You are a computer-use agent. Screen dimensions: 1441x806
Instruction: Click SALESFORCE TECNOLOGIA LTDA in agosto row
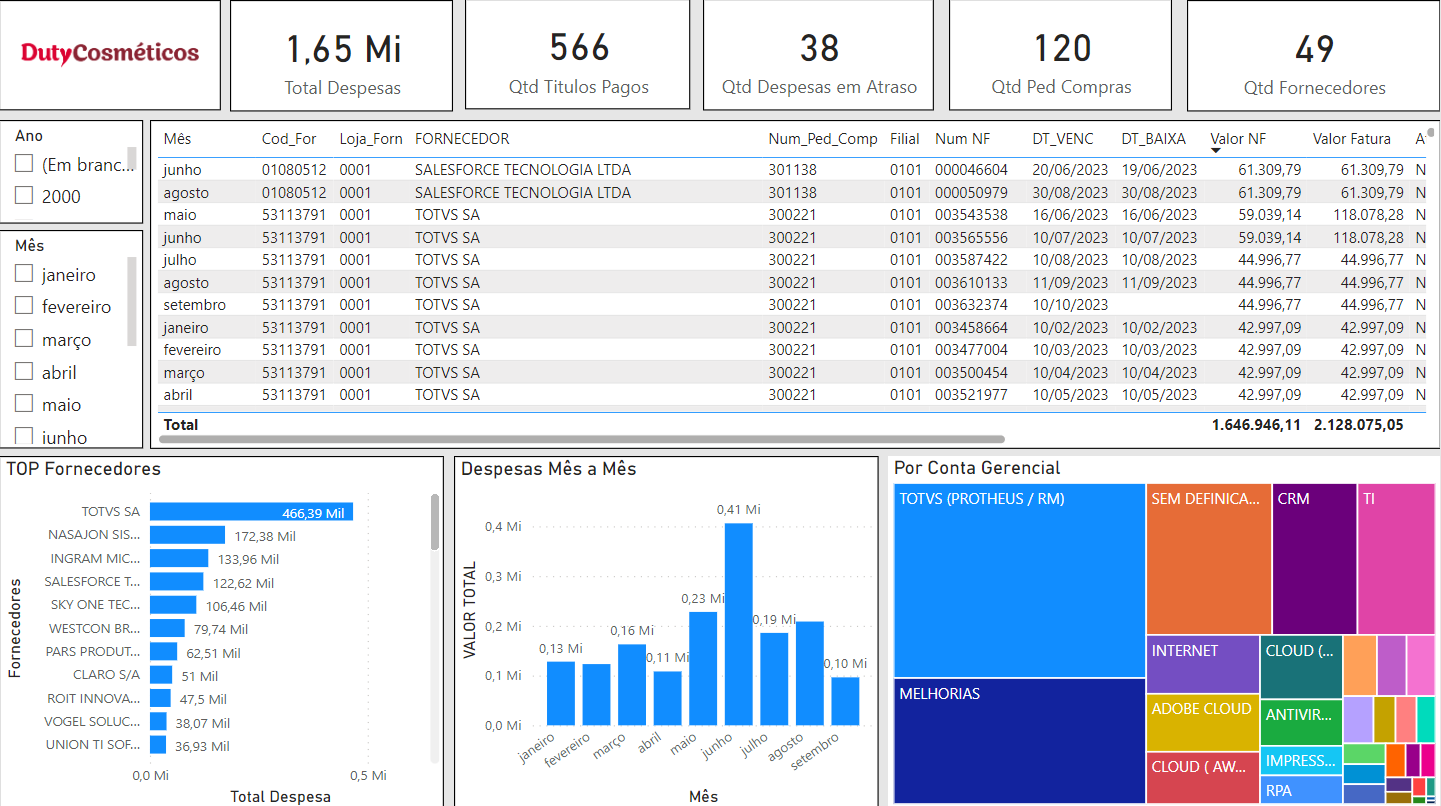click(523, 192)
